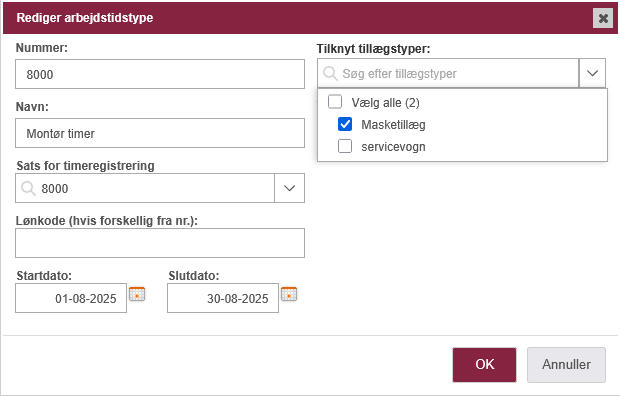Tick the Vælg alle (2) checkbox

click(335, 102)
